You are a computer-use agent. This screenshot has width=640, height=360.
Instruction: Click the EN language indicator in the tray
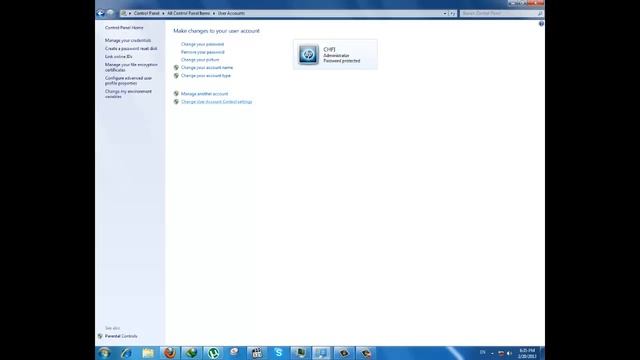point(482,353)
